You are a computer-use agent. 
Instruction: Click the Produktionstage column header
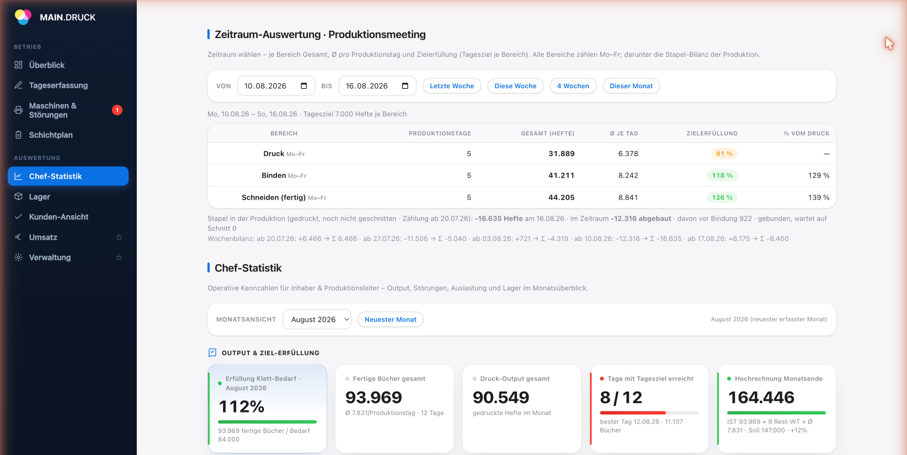[x=440, y=134]
